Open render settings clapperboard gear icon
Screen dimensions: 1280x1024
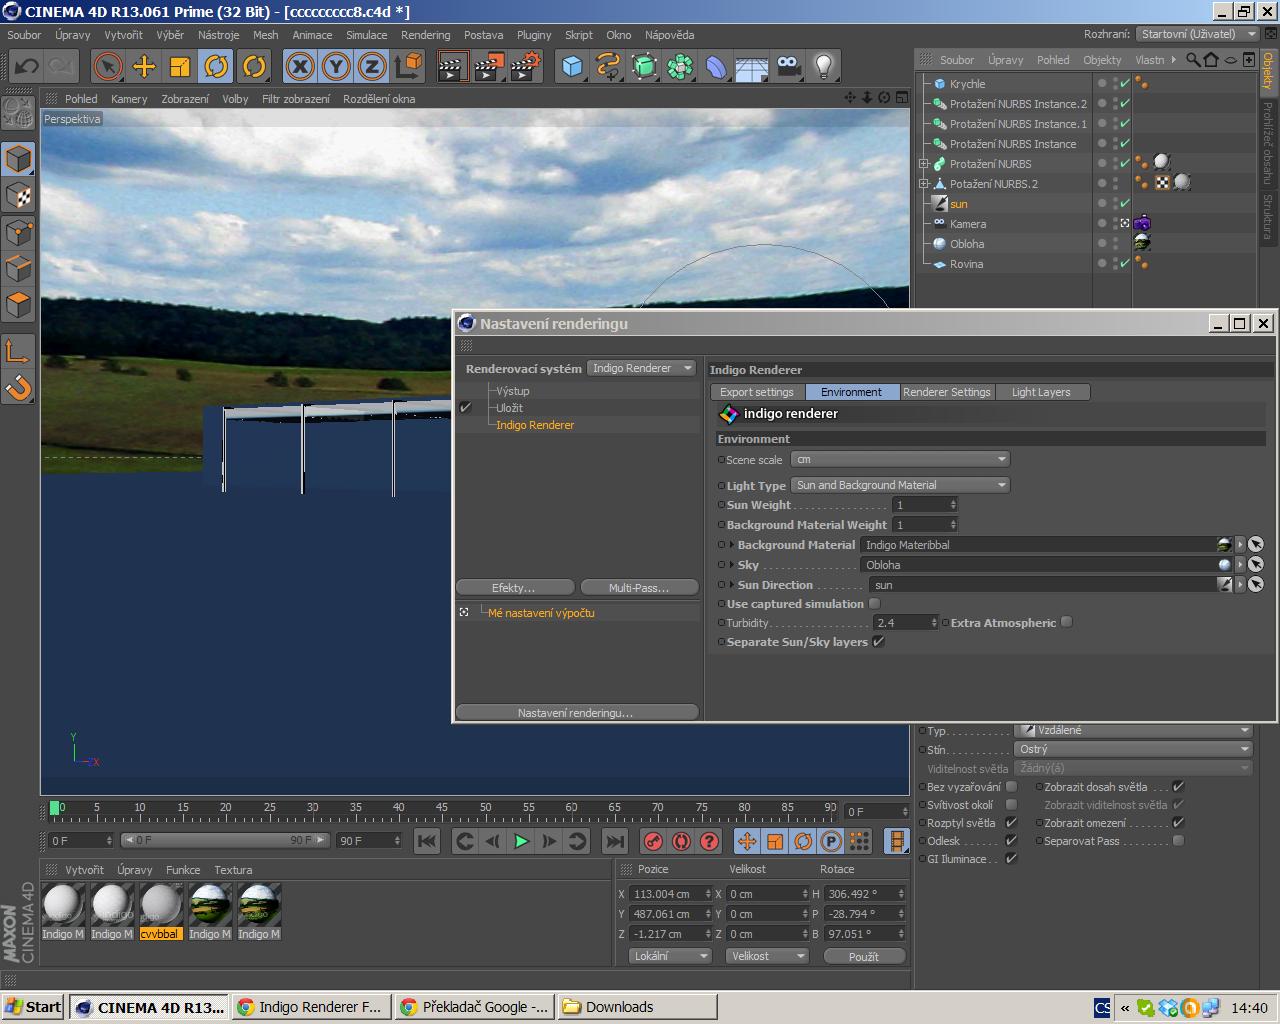coord(525,67)
